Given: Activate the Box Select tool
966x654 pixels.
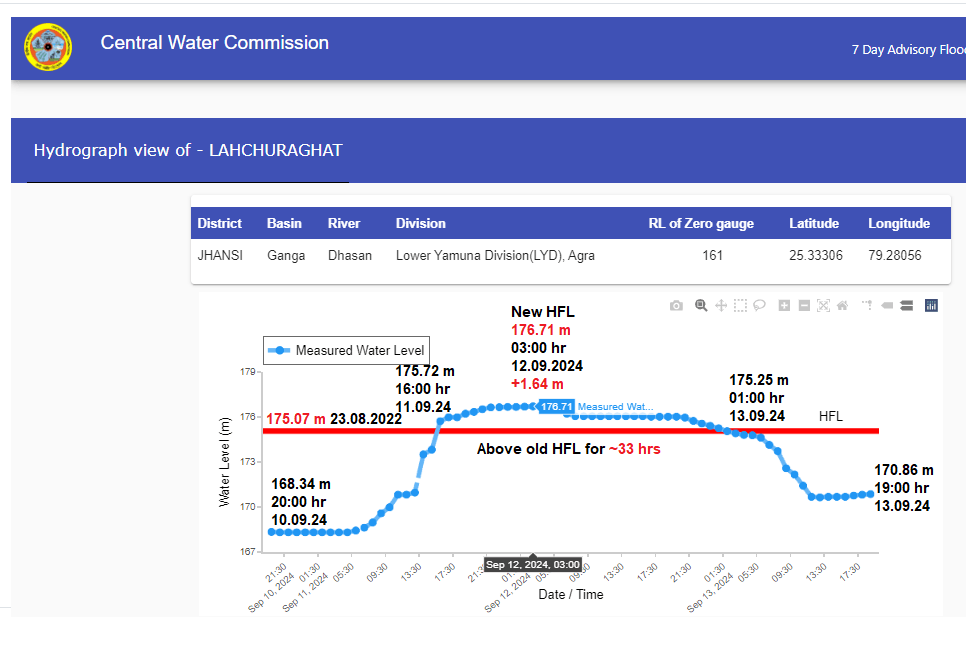Looking at the screenshot, I should click(x=740, y=306).
